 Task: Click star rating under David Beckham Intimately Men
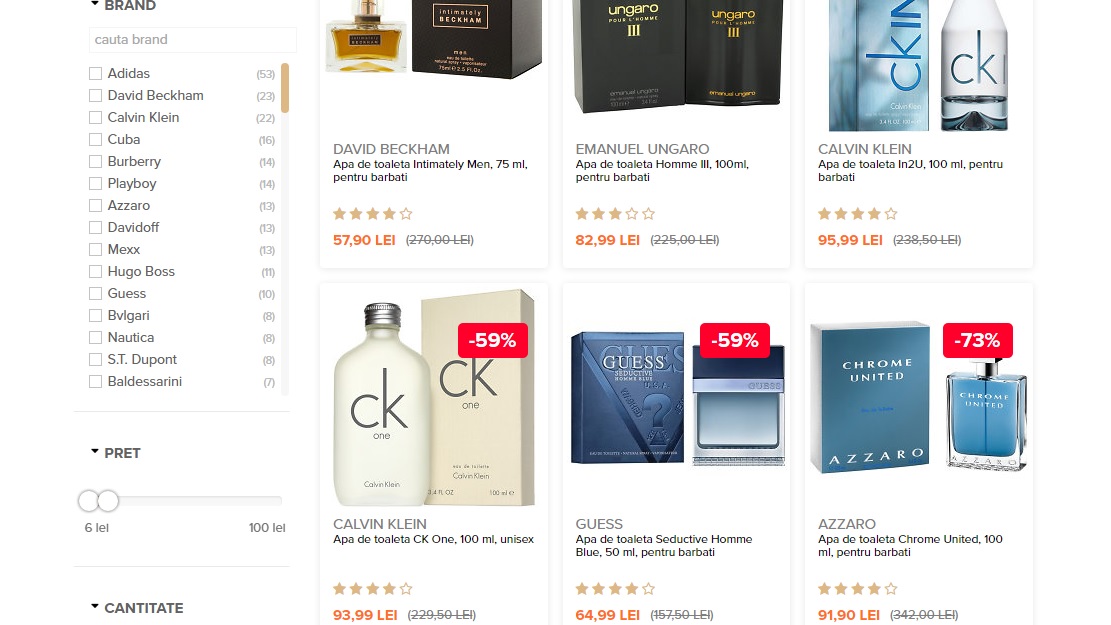pos(373,213)
